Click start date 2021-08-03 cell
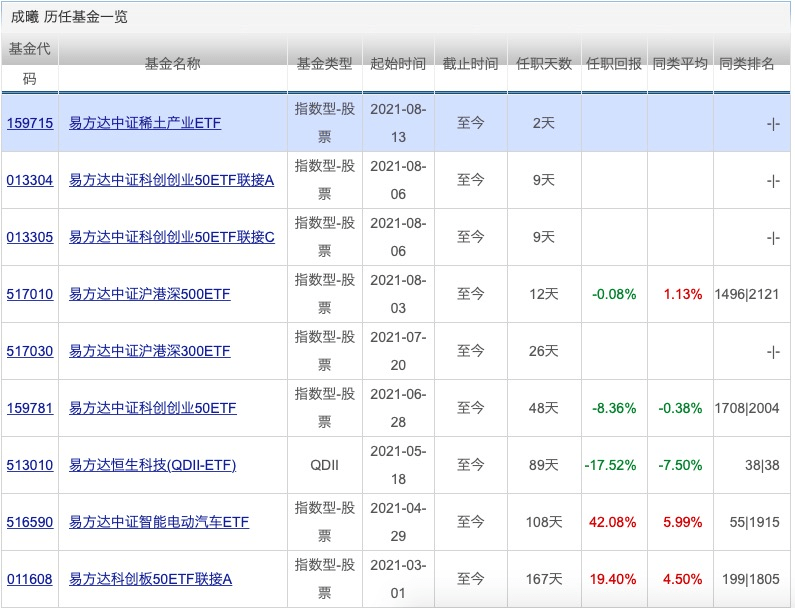The width and height of the screenshot is (795, 608). [398, 294]
